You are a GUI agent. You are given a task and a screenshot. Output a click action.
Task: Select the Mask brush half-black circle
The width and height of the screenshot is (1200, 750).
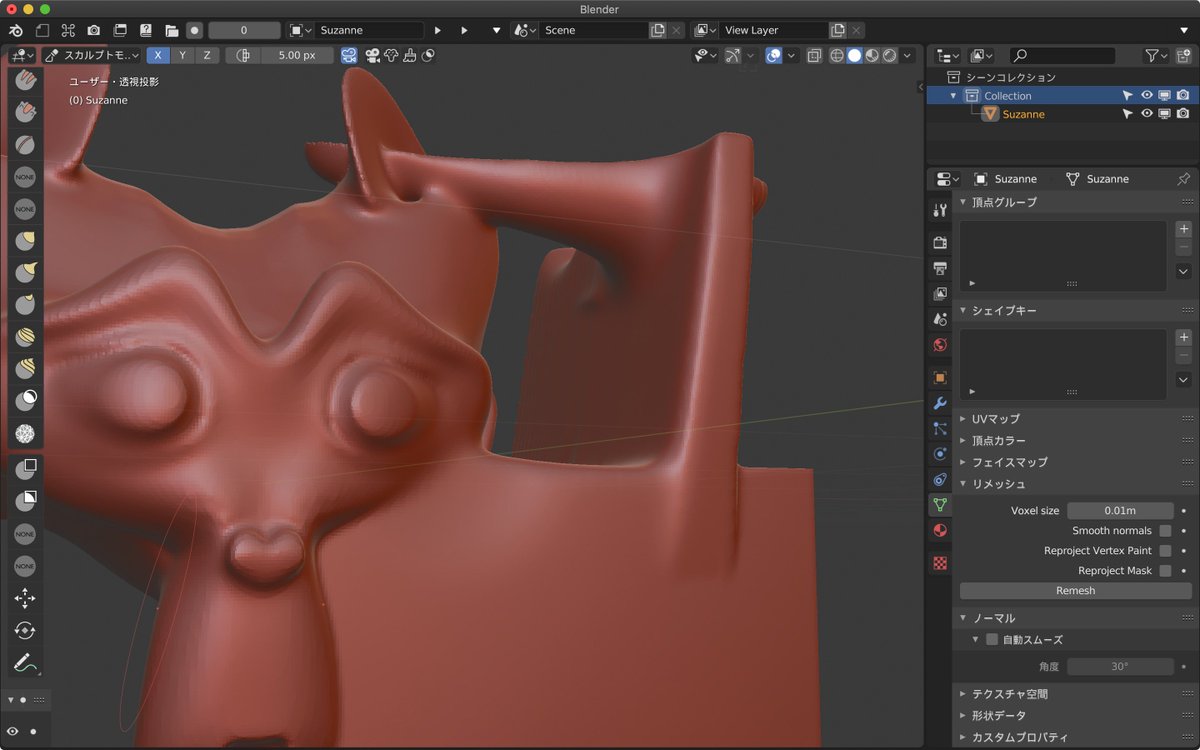click(x=25, y=401)
